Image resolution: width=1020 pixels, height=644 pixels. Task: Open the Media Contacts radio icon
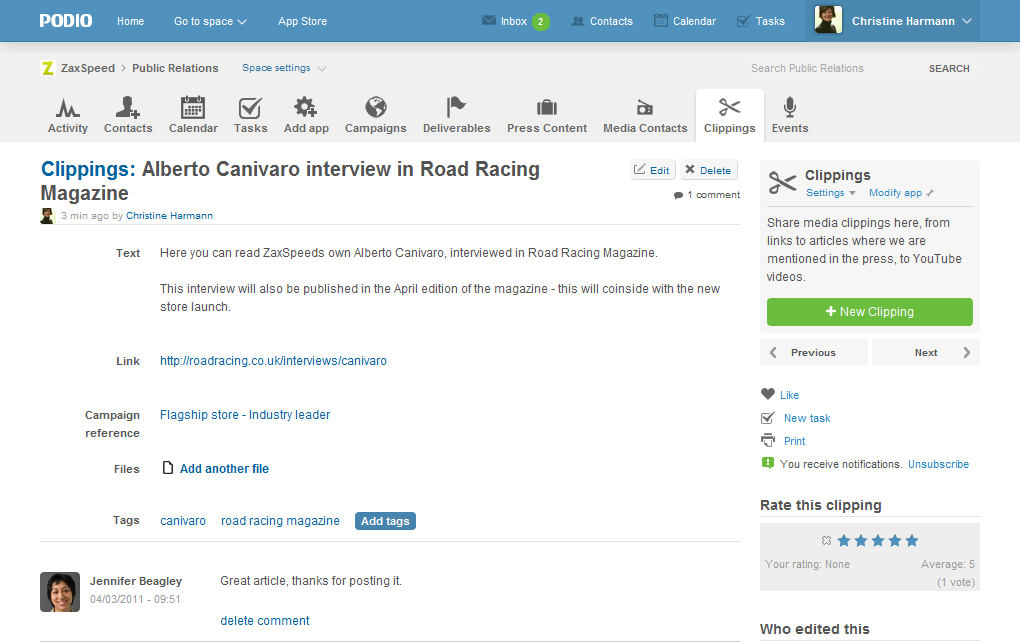click(x=645, y=108)
